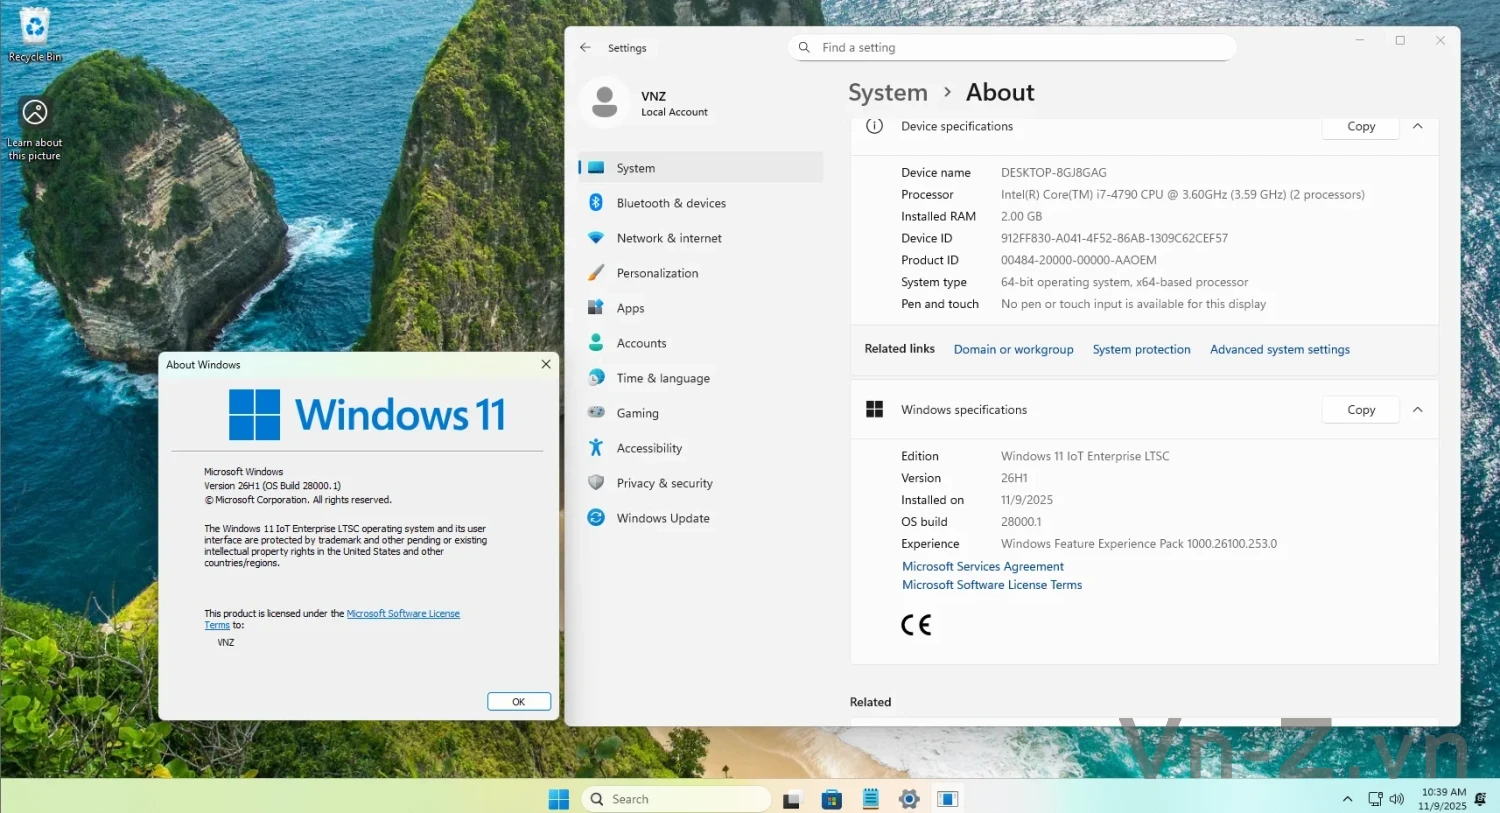Image resolution: width=1500 pixels, height=813 pixels.
Task: Go to Personalization settings
Action: click(x=657, y=273)
